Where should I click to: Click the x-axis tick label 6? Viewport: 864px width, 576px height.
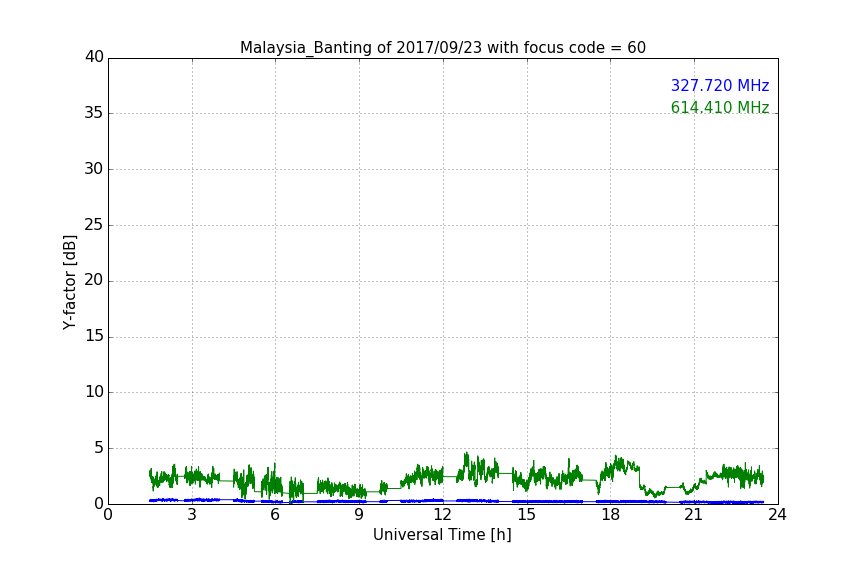point(275,515)
